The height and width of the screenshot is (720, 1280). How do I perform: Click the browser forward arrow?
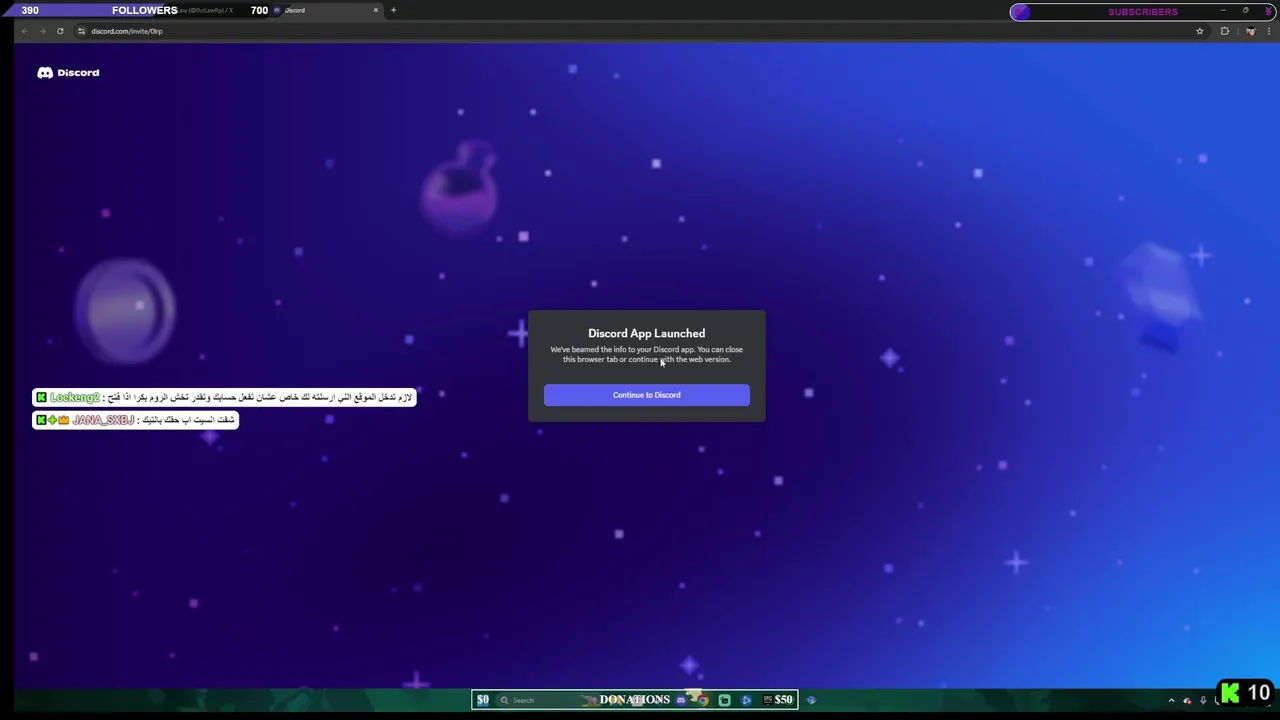42,31
